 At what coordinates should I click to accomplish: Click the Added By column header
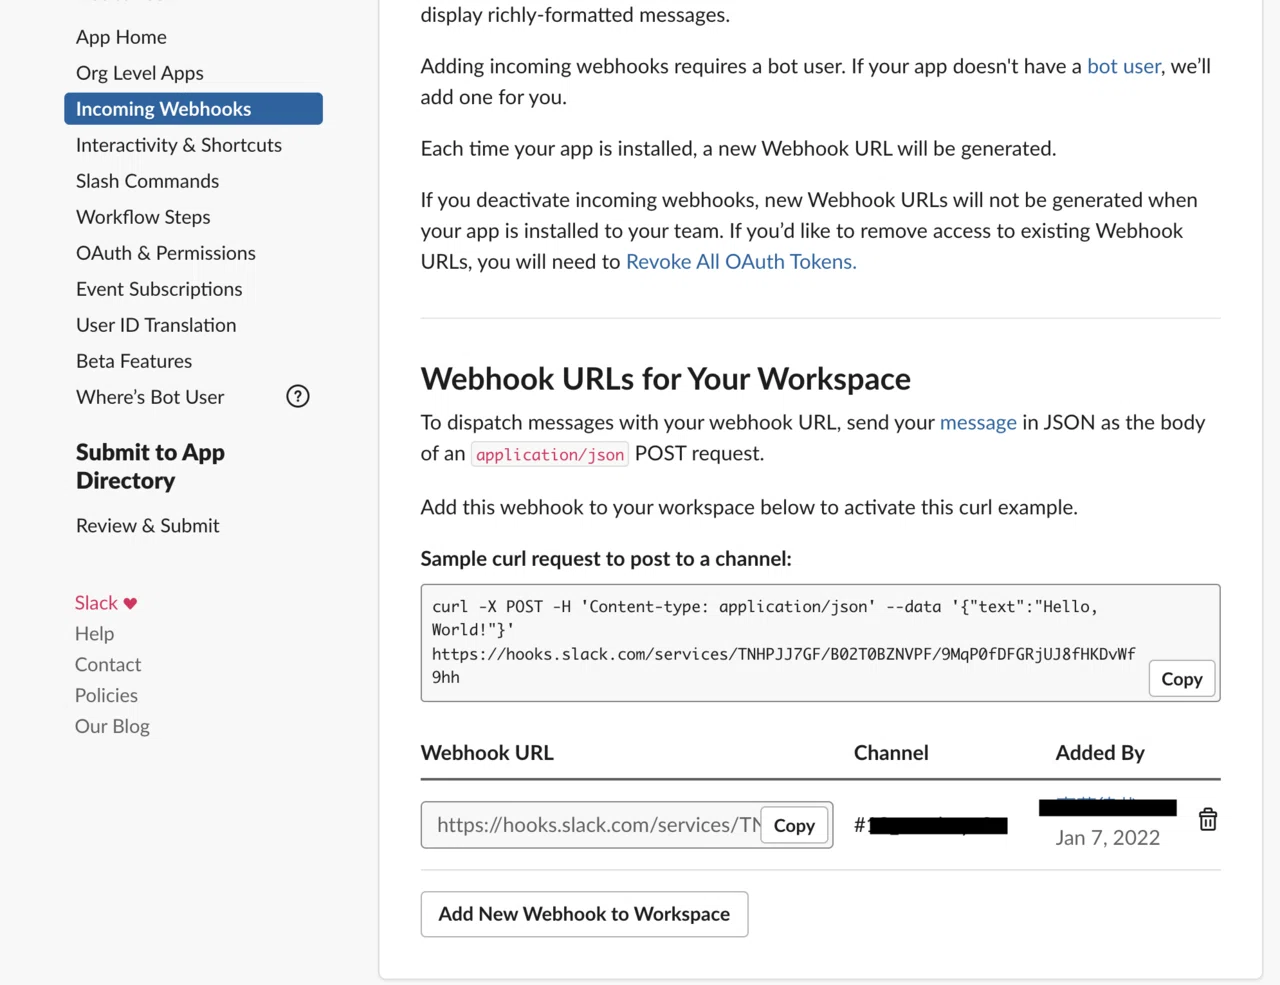point(1100,753)
